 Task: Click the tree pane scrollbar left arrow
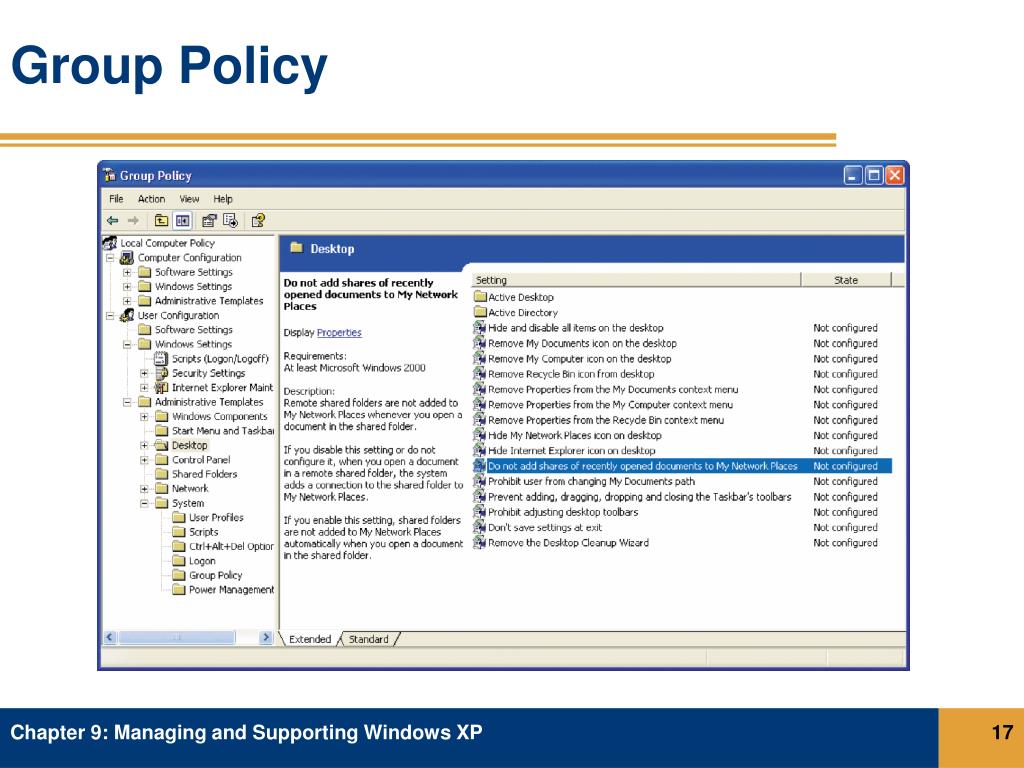pyautogui.click(x=110, y=637)
